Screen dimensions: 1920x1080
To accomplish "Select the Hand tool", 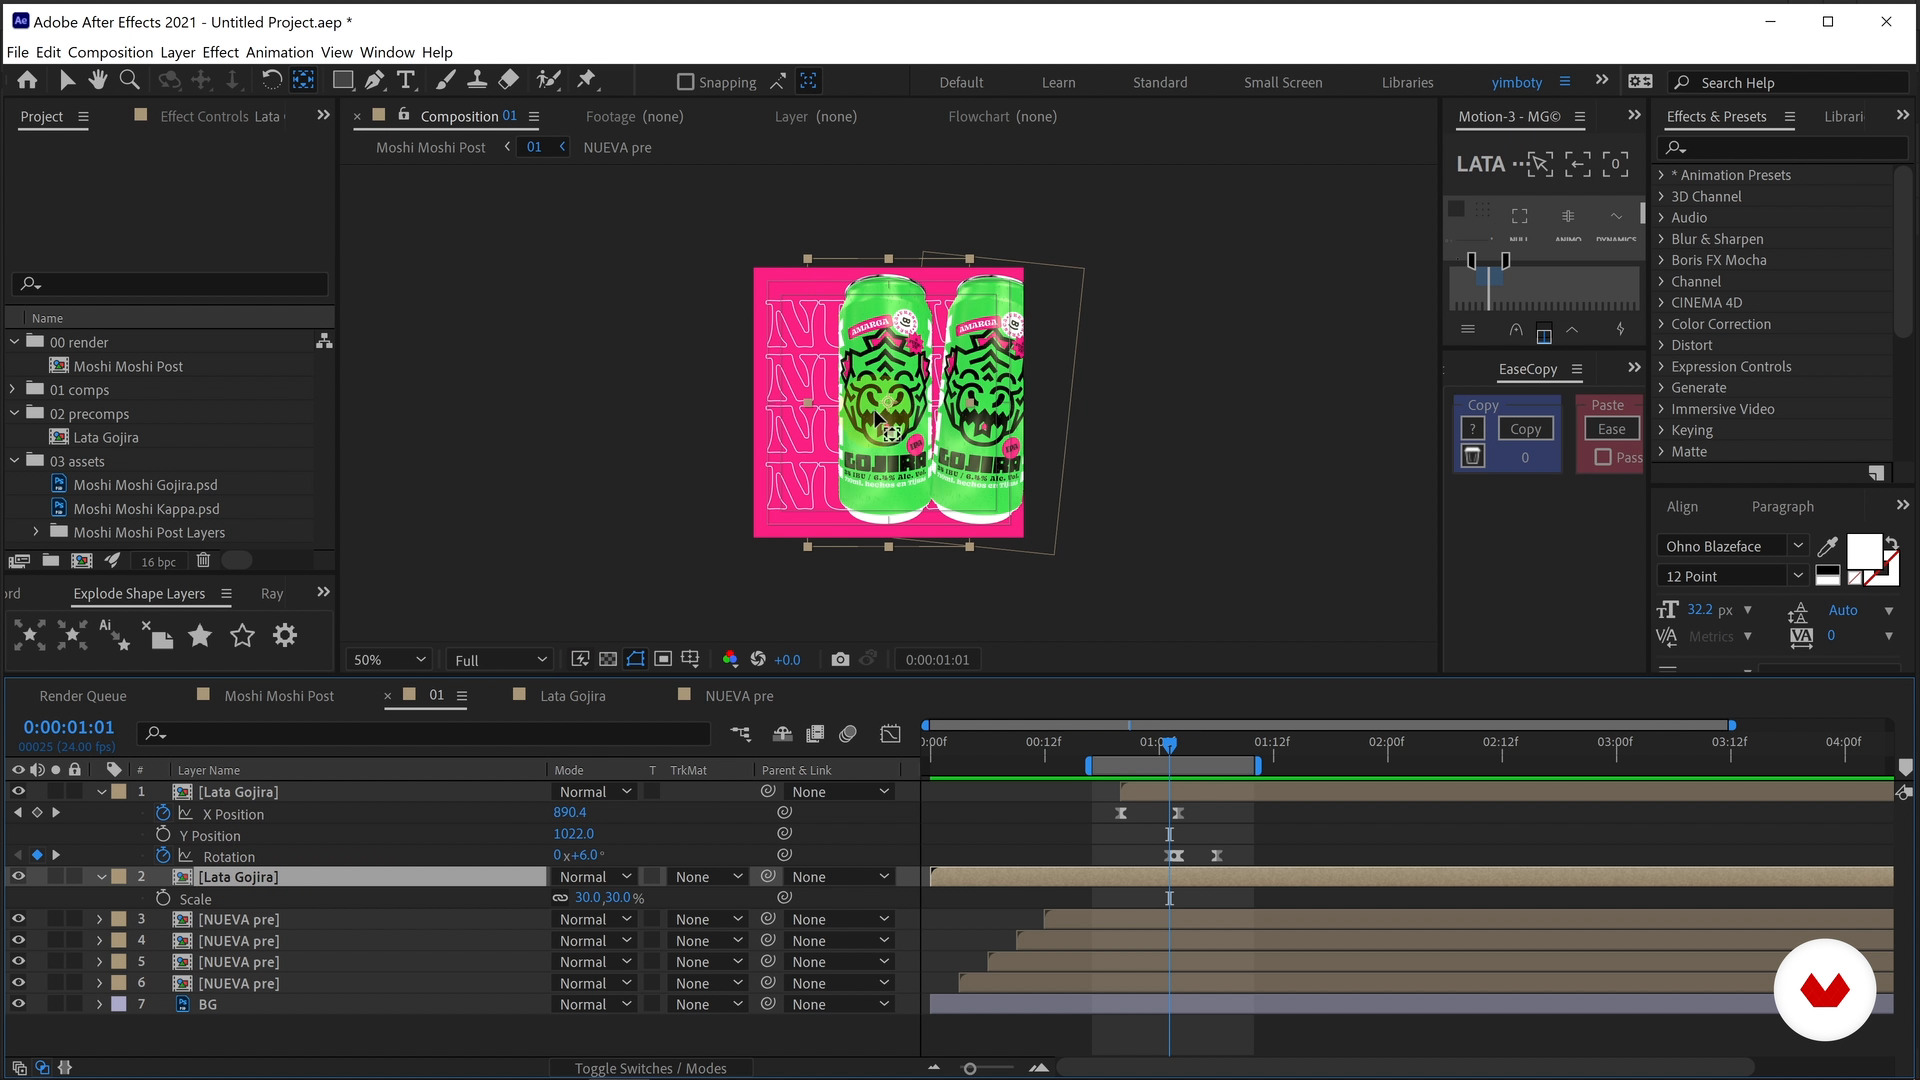I will pos(97,81).
